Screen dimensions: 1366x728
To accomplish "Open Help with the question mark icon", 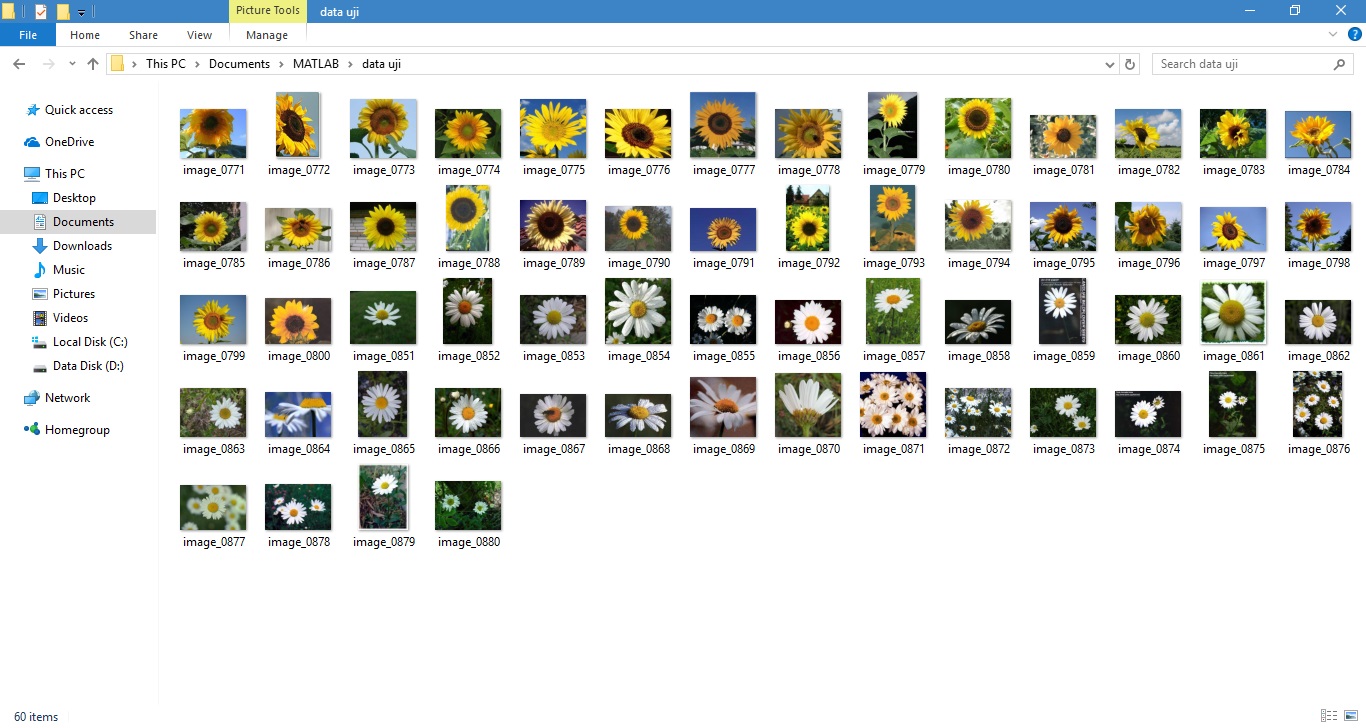I will [x=1355, y=34].
